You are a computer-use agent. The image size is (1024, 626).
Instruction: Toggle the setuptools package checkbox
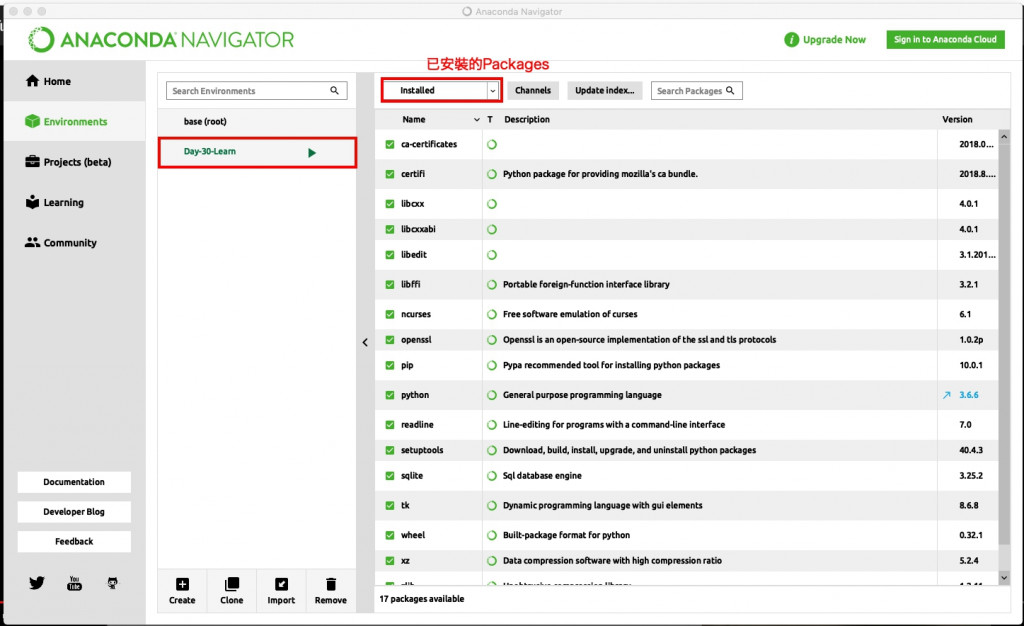coord(390,450)
